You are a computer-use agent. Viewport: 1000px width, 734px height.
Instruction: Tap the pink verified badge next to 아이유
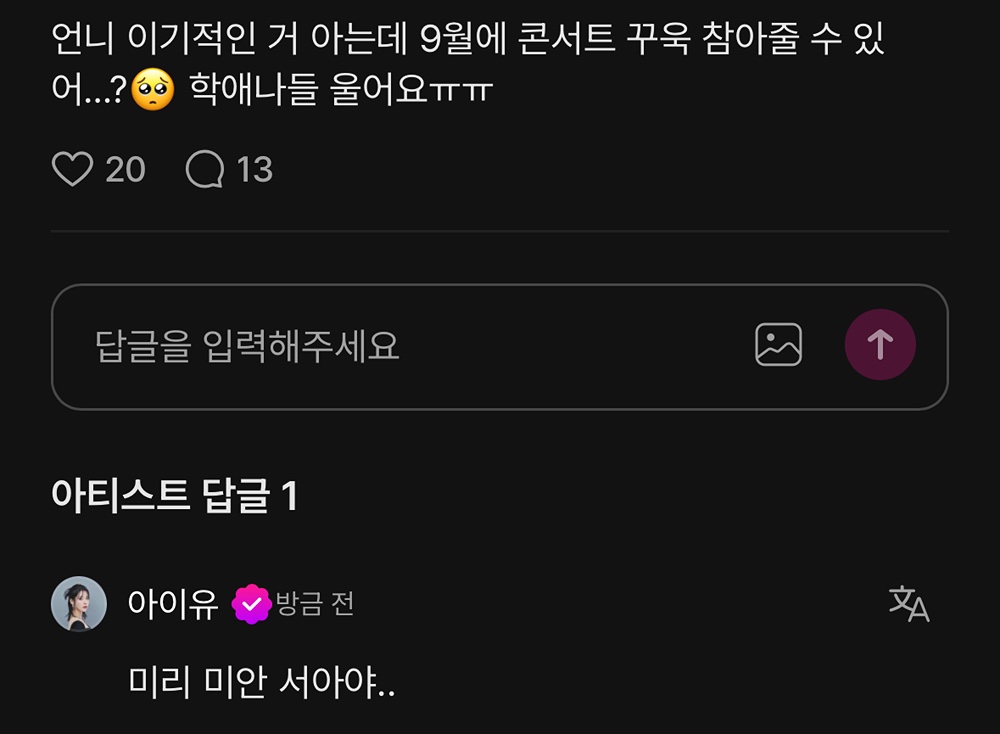[251, 603]
